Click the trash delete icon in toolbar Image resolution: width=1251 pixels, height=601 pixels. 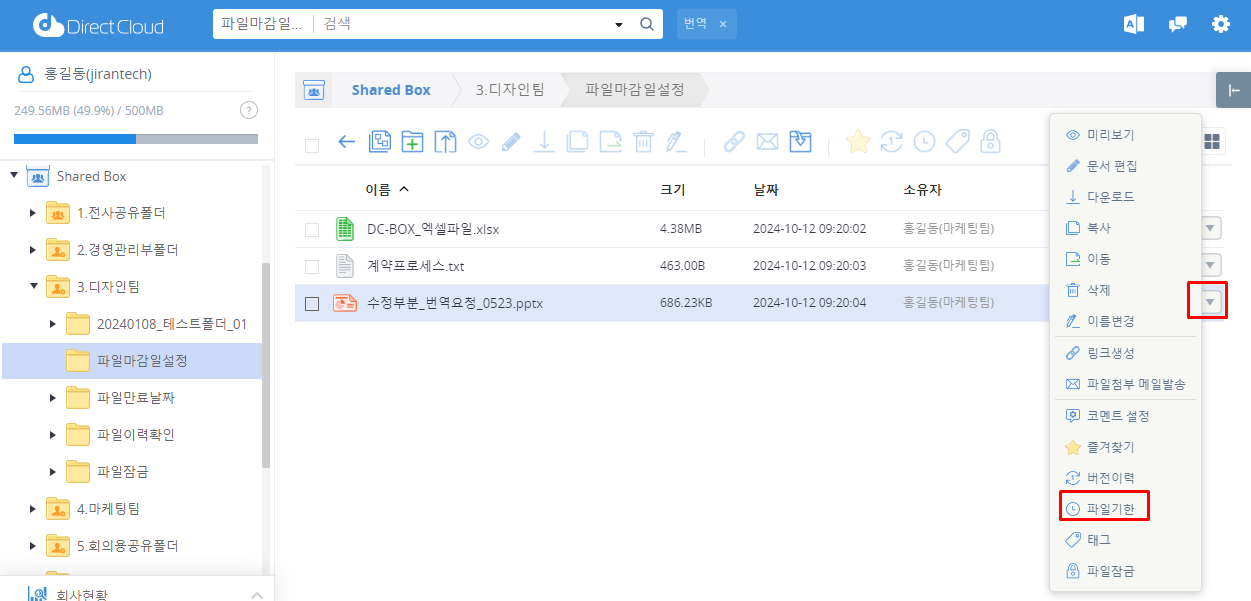(644, 142)
